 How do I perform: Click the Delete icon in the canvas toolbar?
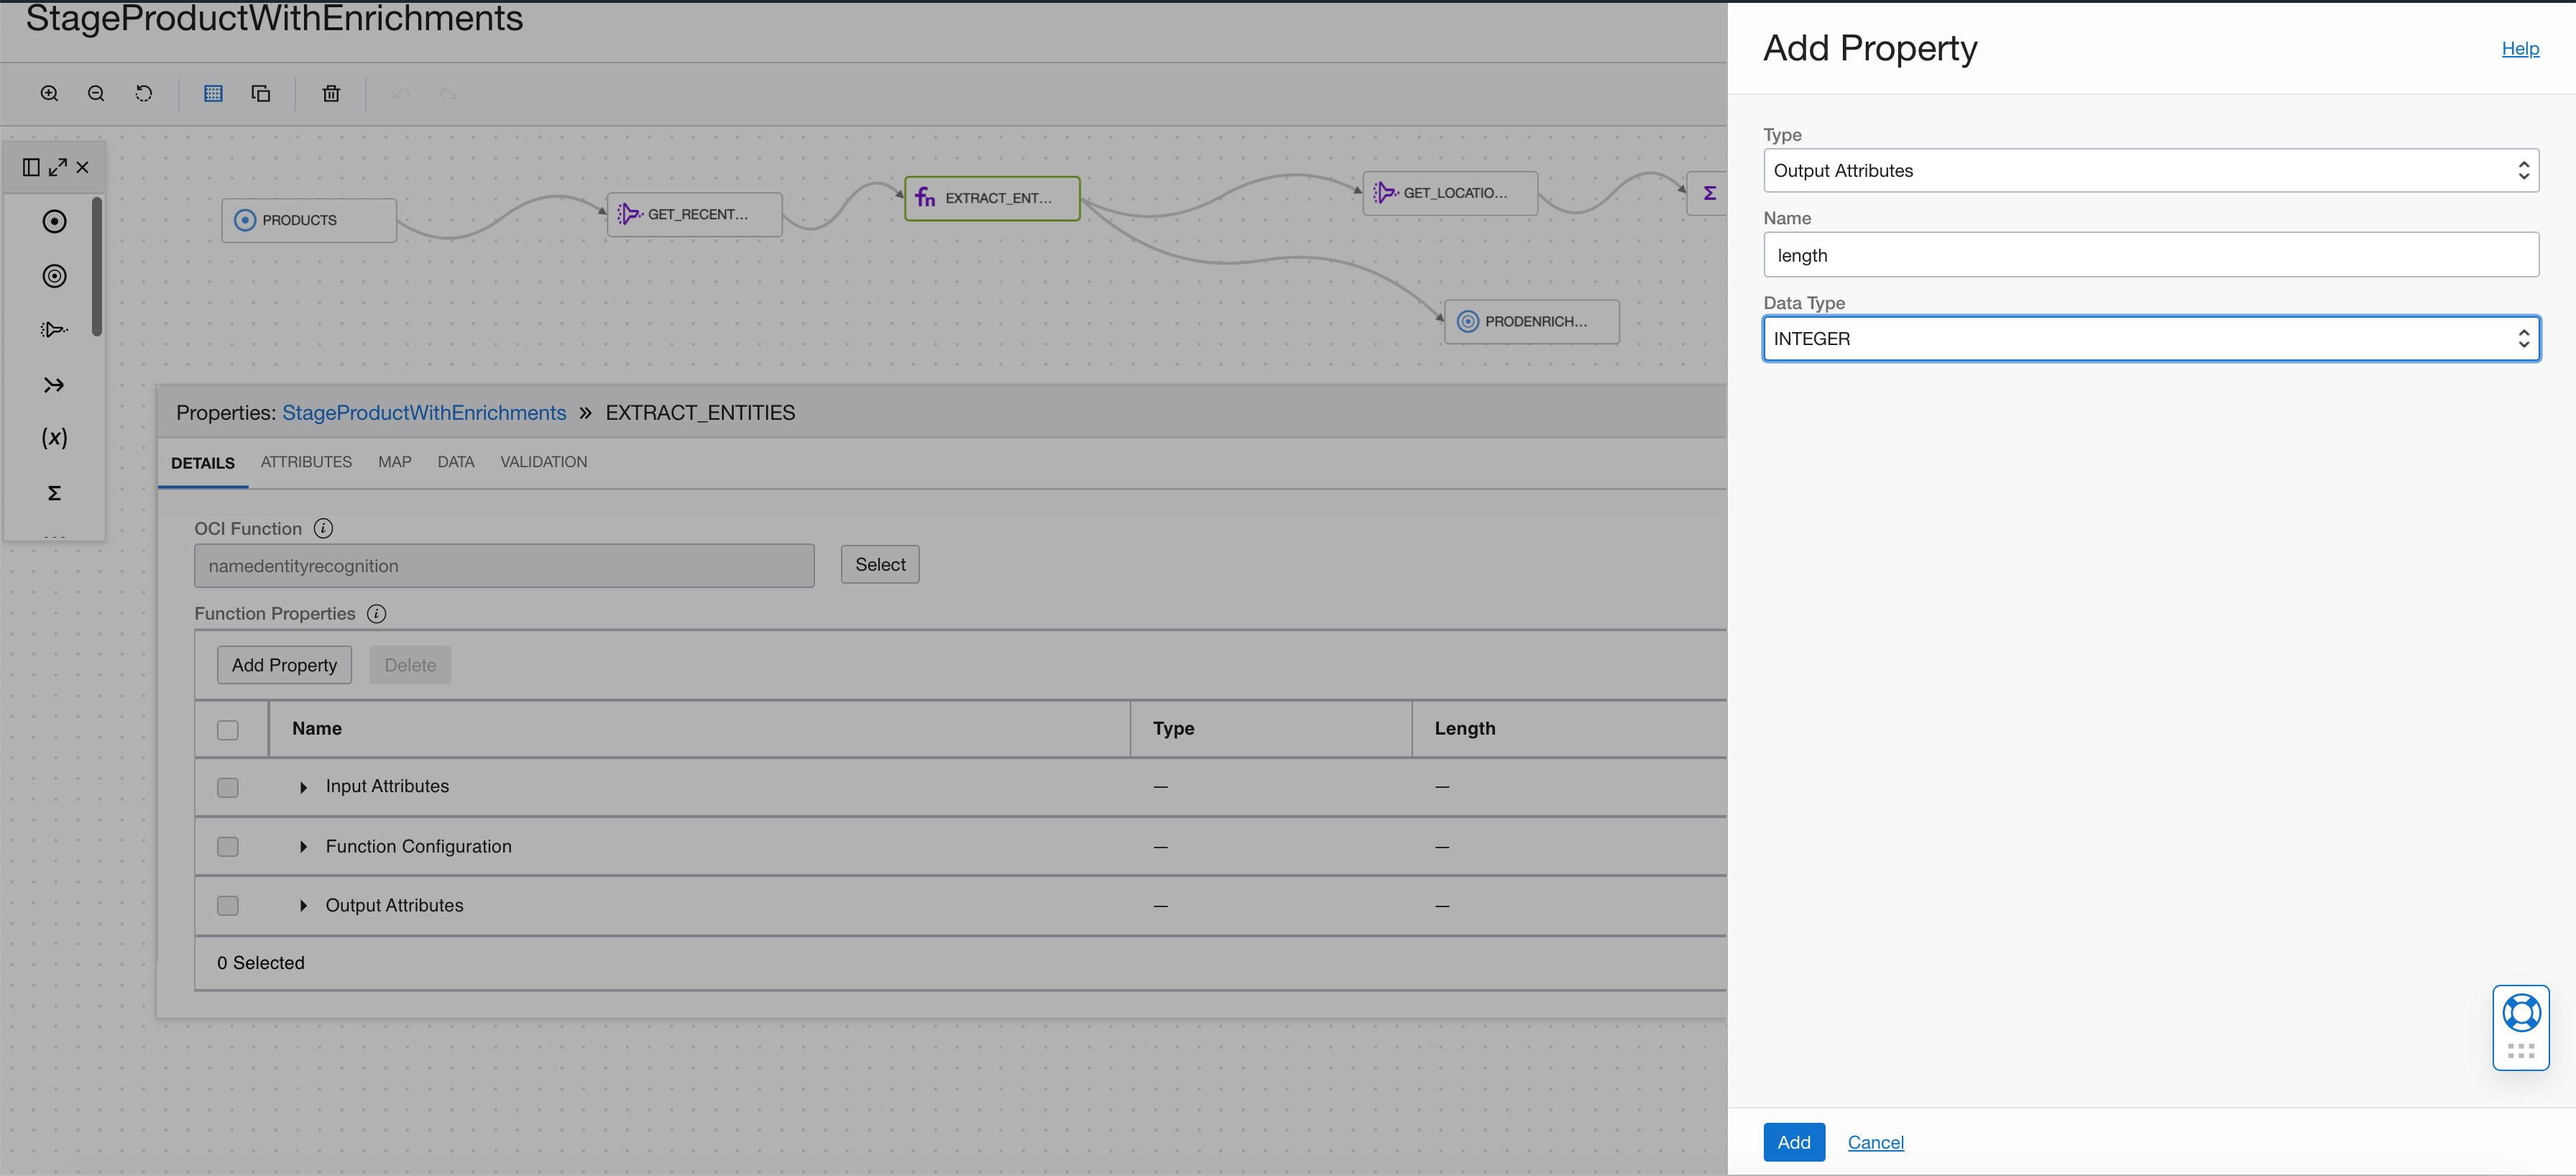click(331, 92)
